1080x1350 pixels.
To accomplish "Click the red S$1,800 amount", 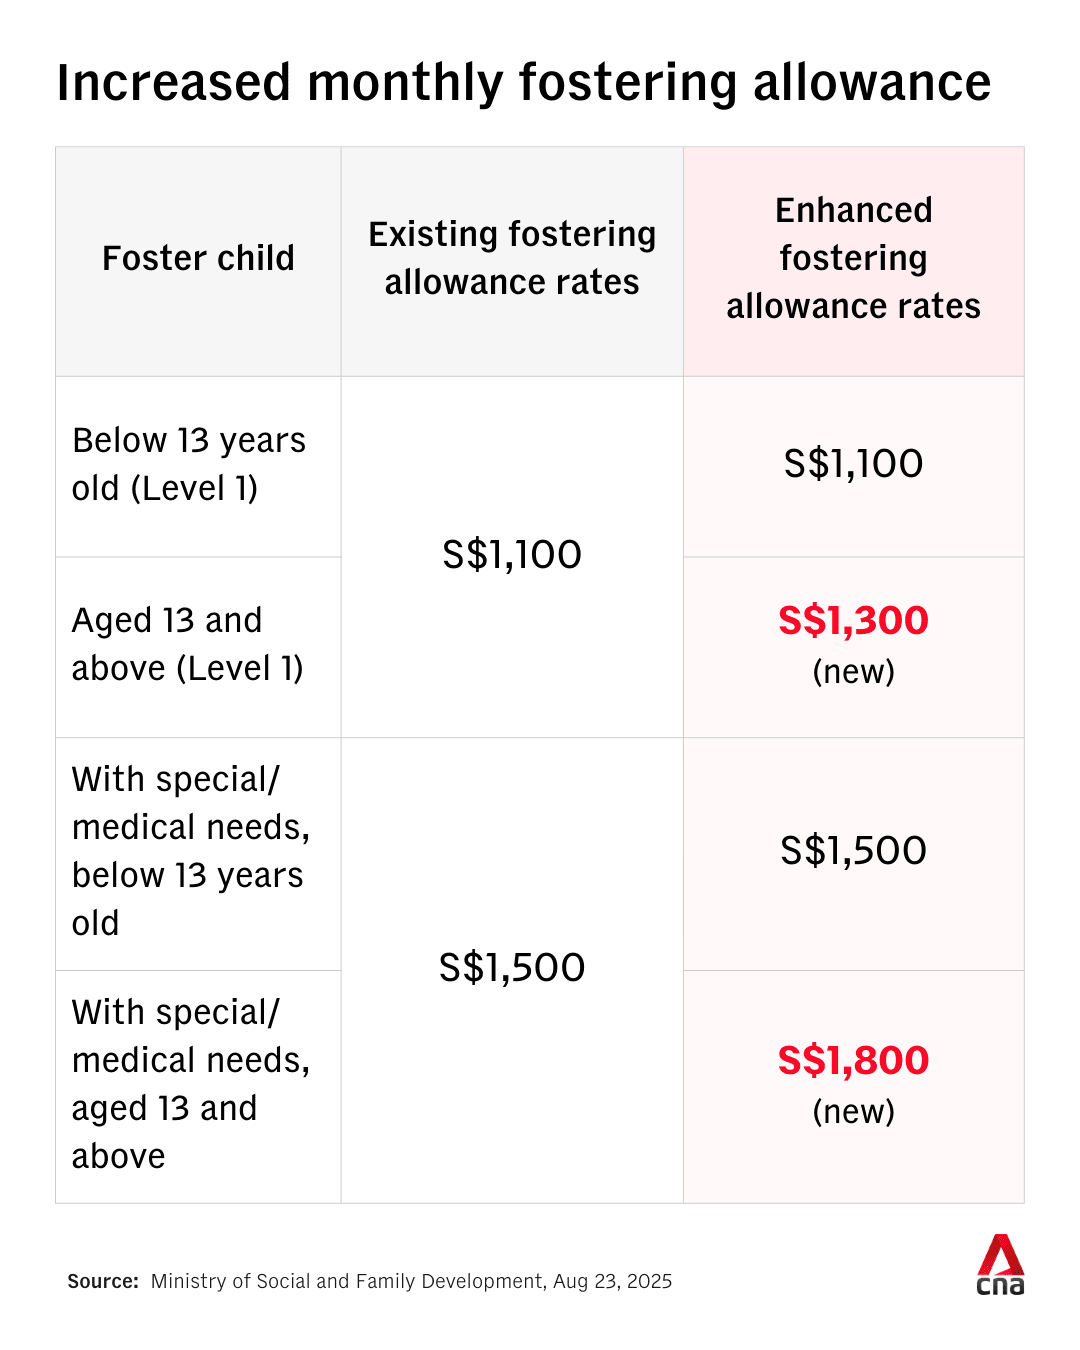I will point(853,1061).
